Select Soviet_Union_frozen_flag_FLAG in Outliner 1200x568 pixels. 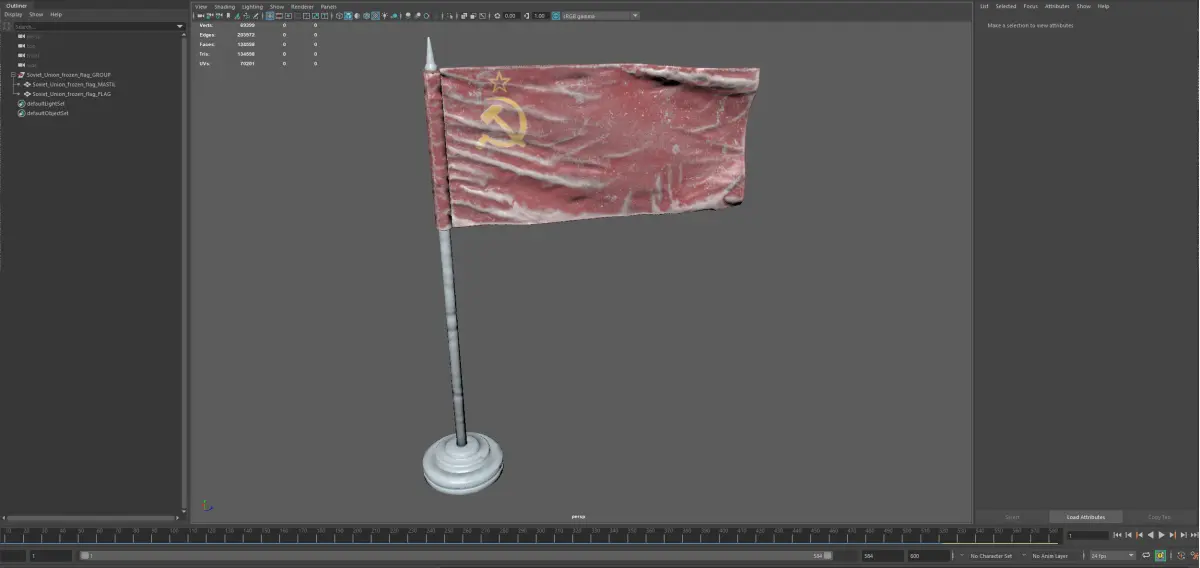[x=71, y=94]
